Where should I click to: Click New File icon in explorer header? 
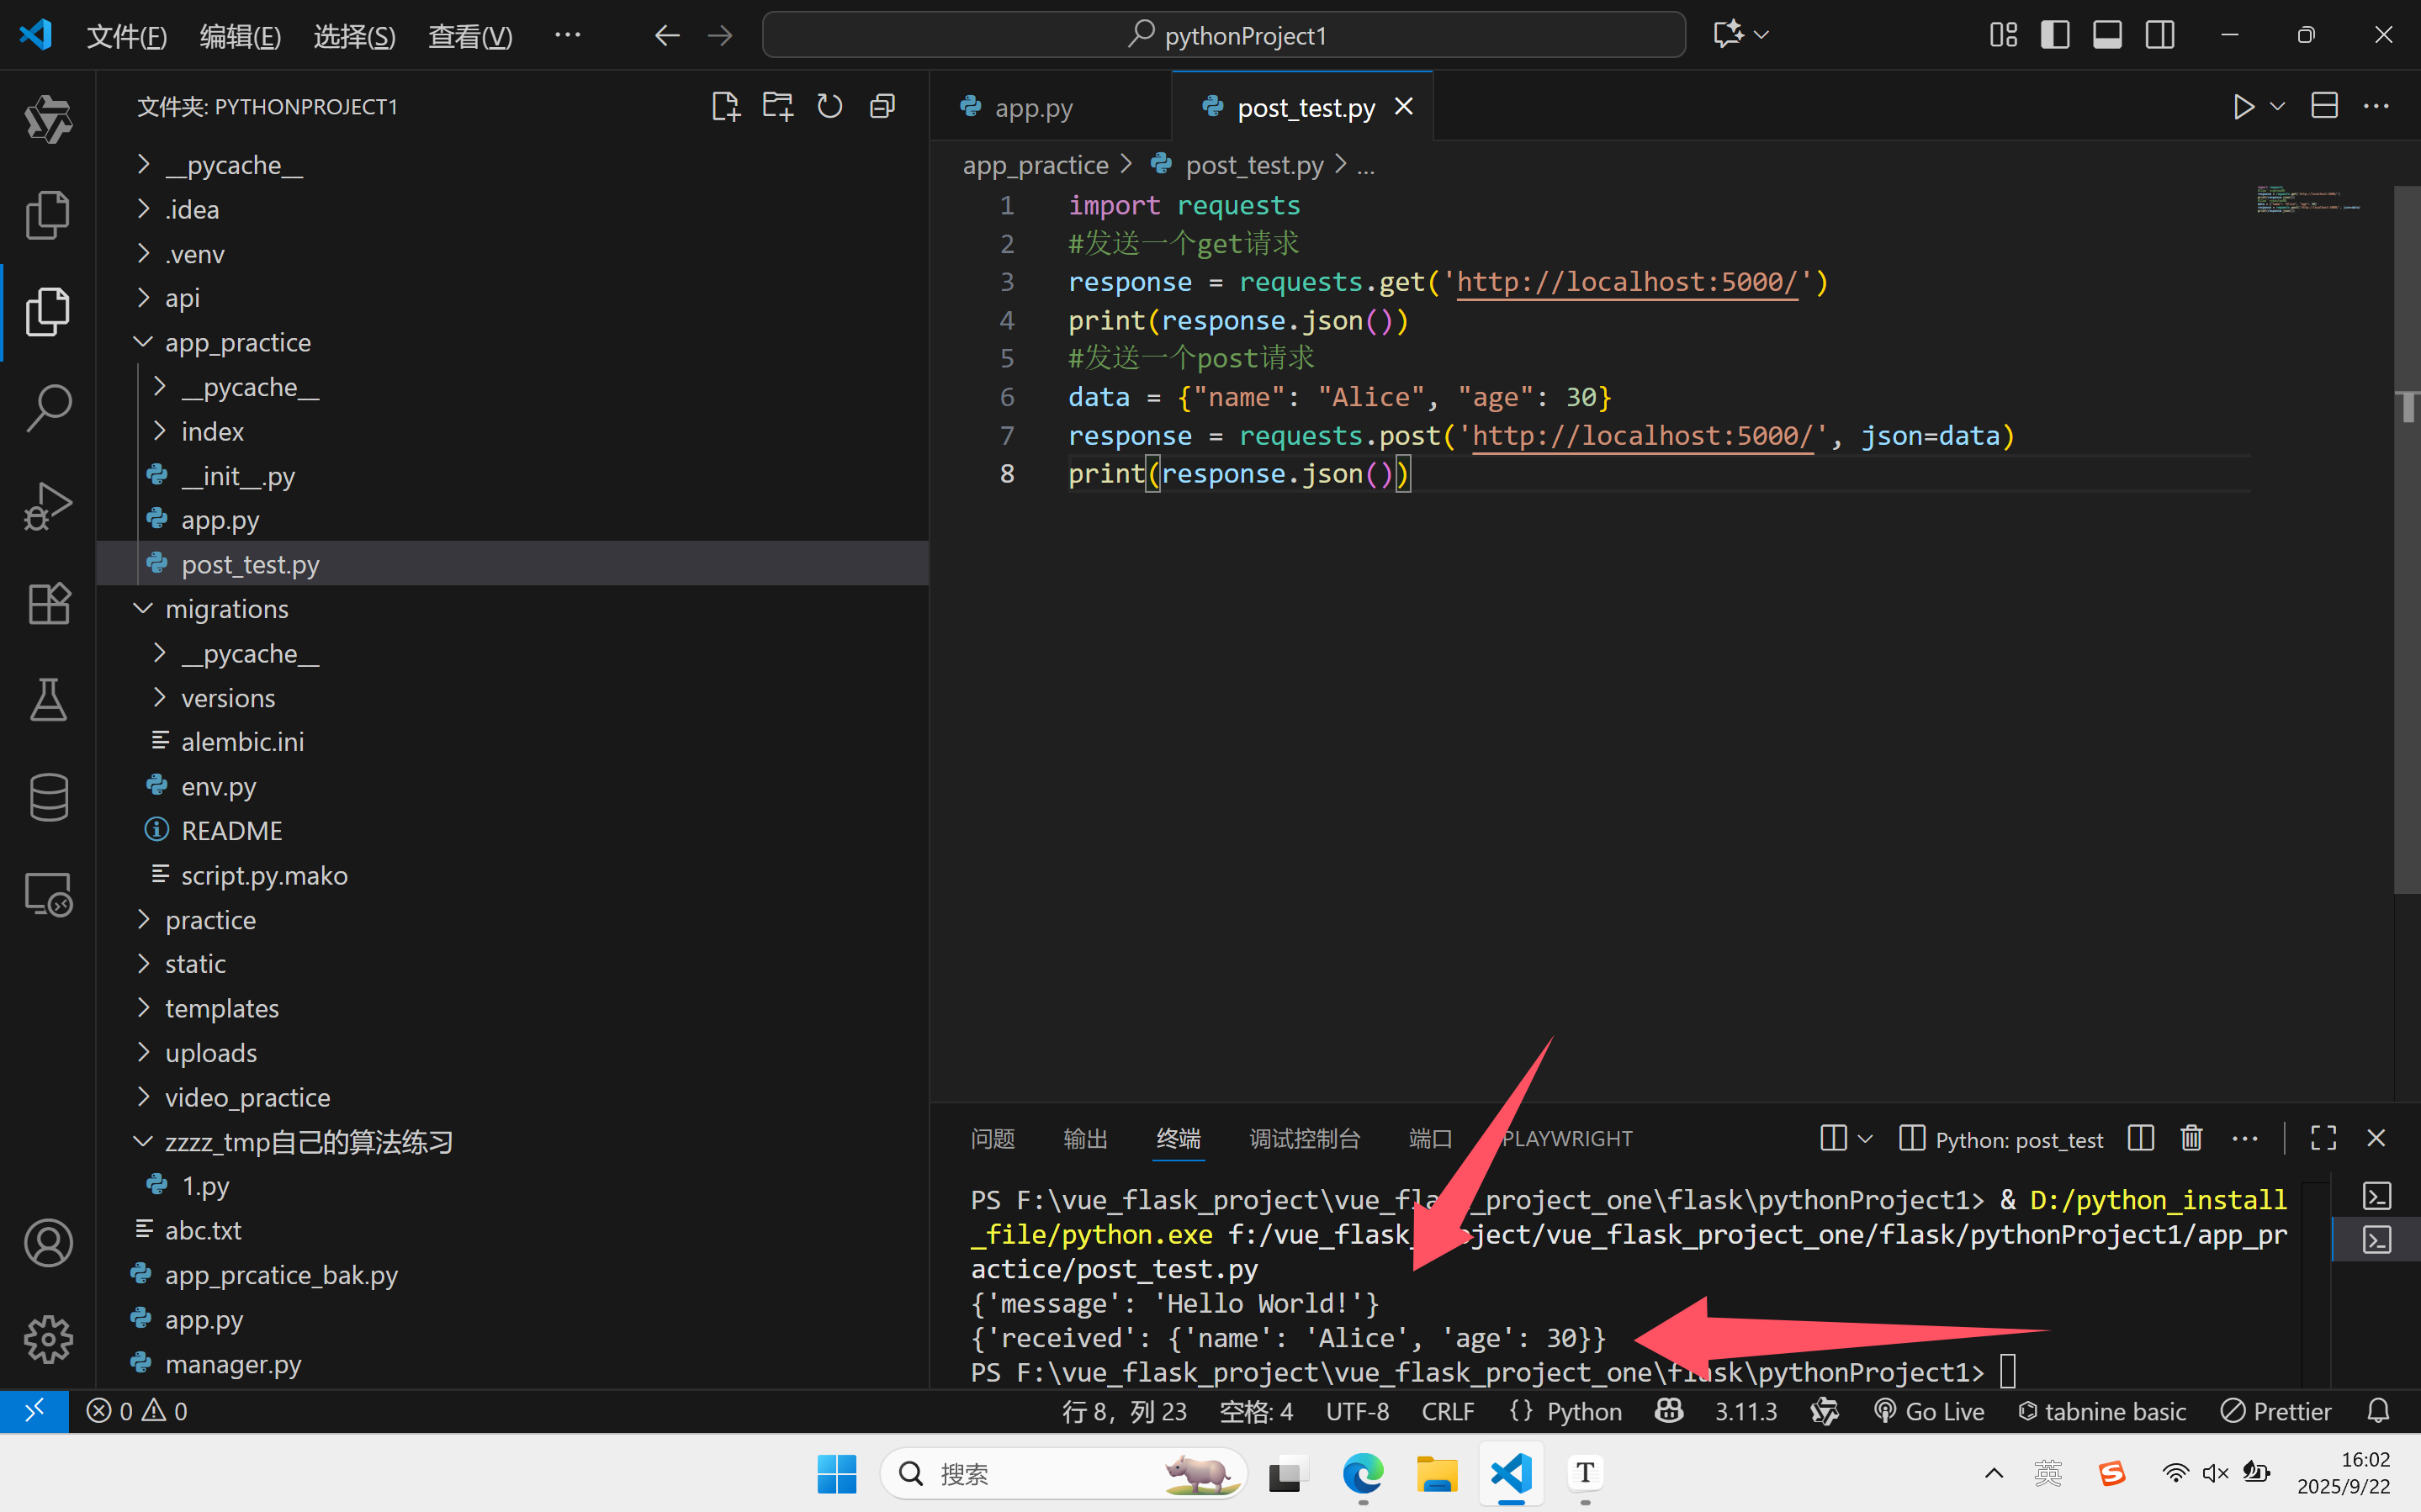pos(725,106)
